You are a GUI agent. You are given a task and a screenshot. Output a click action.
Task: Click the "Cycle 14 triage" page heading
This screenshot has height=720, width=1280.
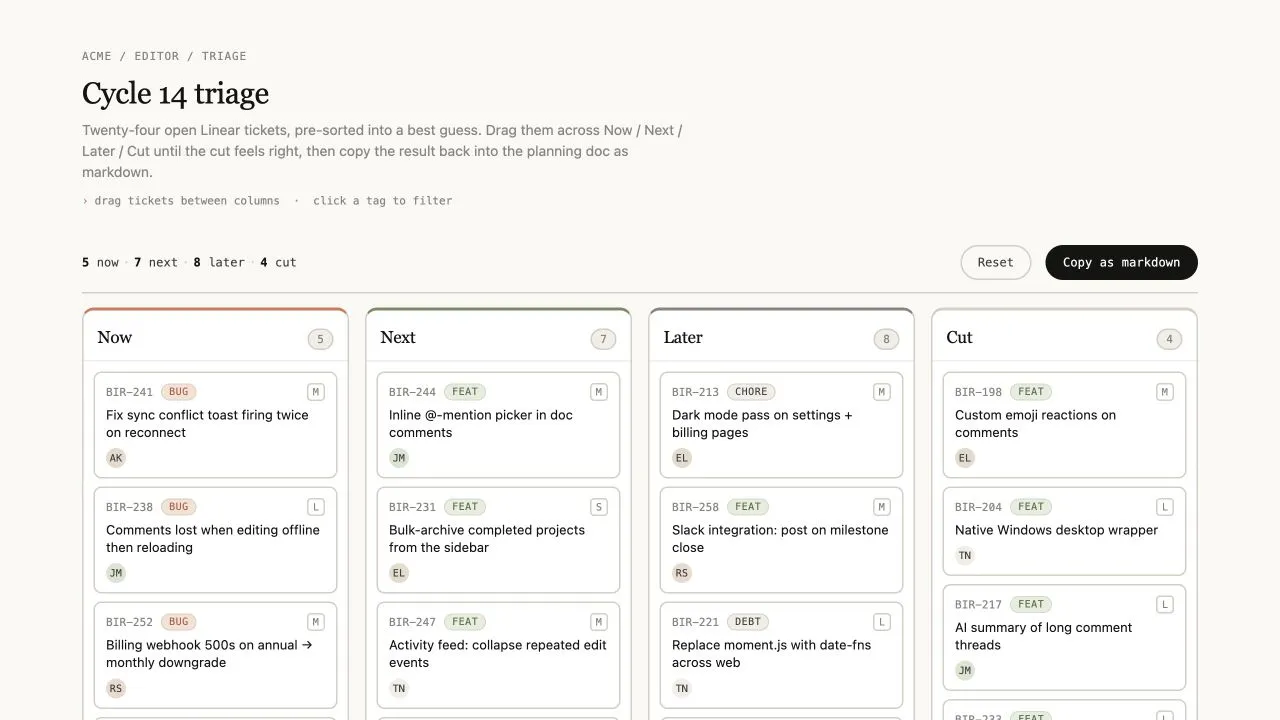(x=175, y=94)
